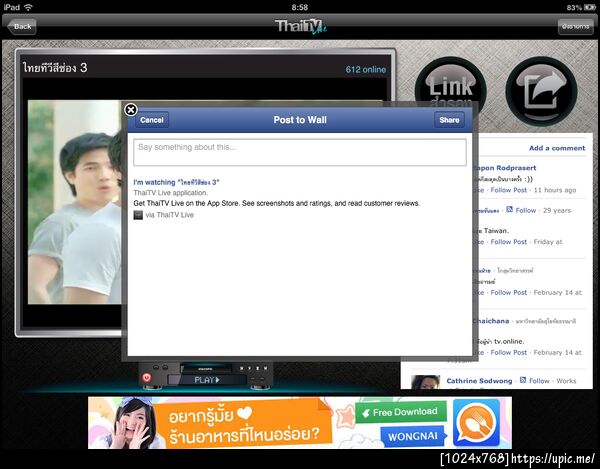
Task: Tap the blue WONGNAI label in ad
Action: point(412,436)
